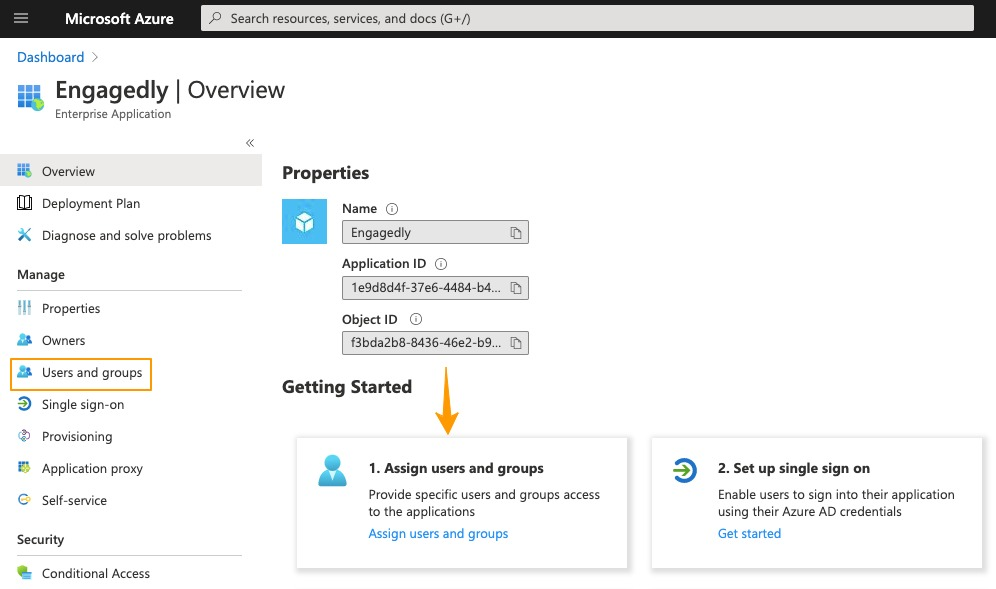
Task: Click the Engagedly name field
Action: pos(435,233)
